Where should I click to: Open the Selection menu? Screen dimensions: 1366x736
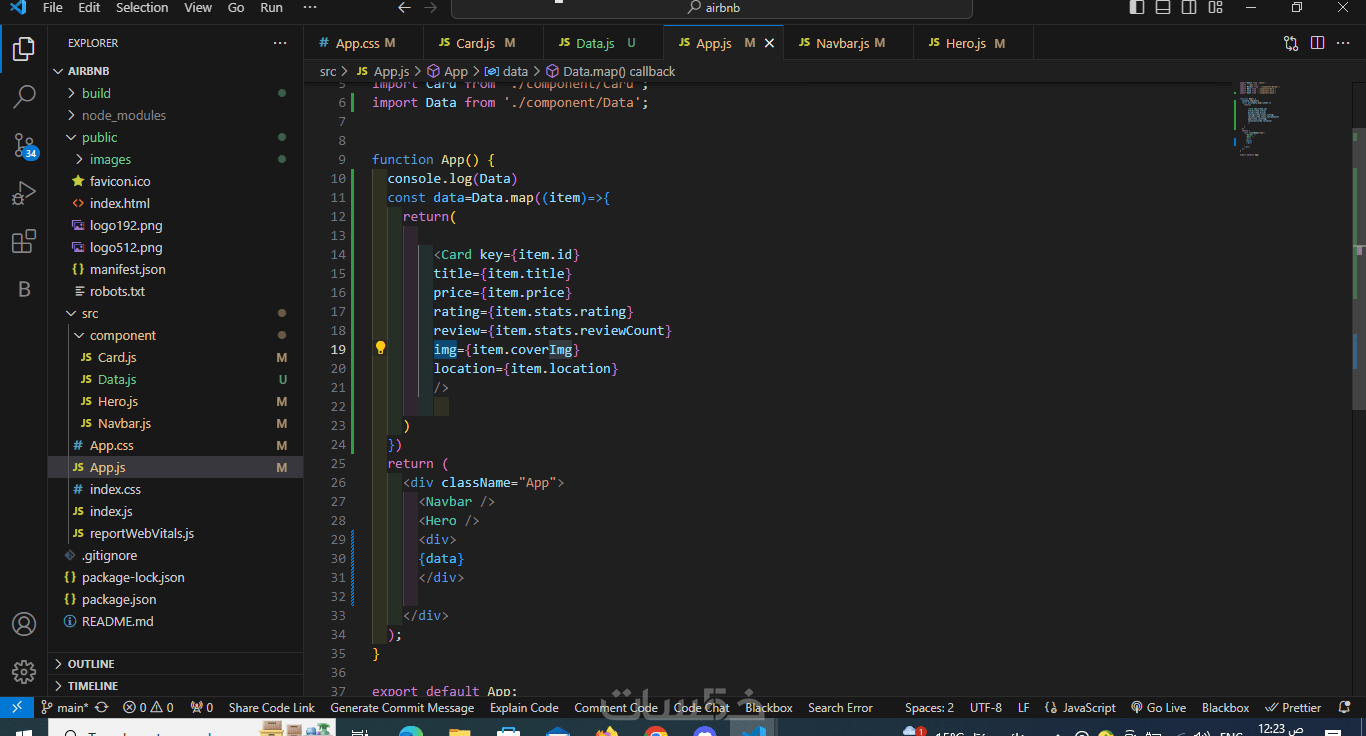(142, 8)
